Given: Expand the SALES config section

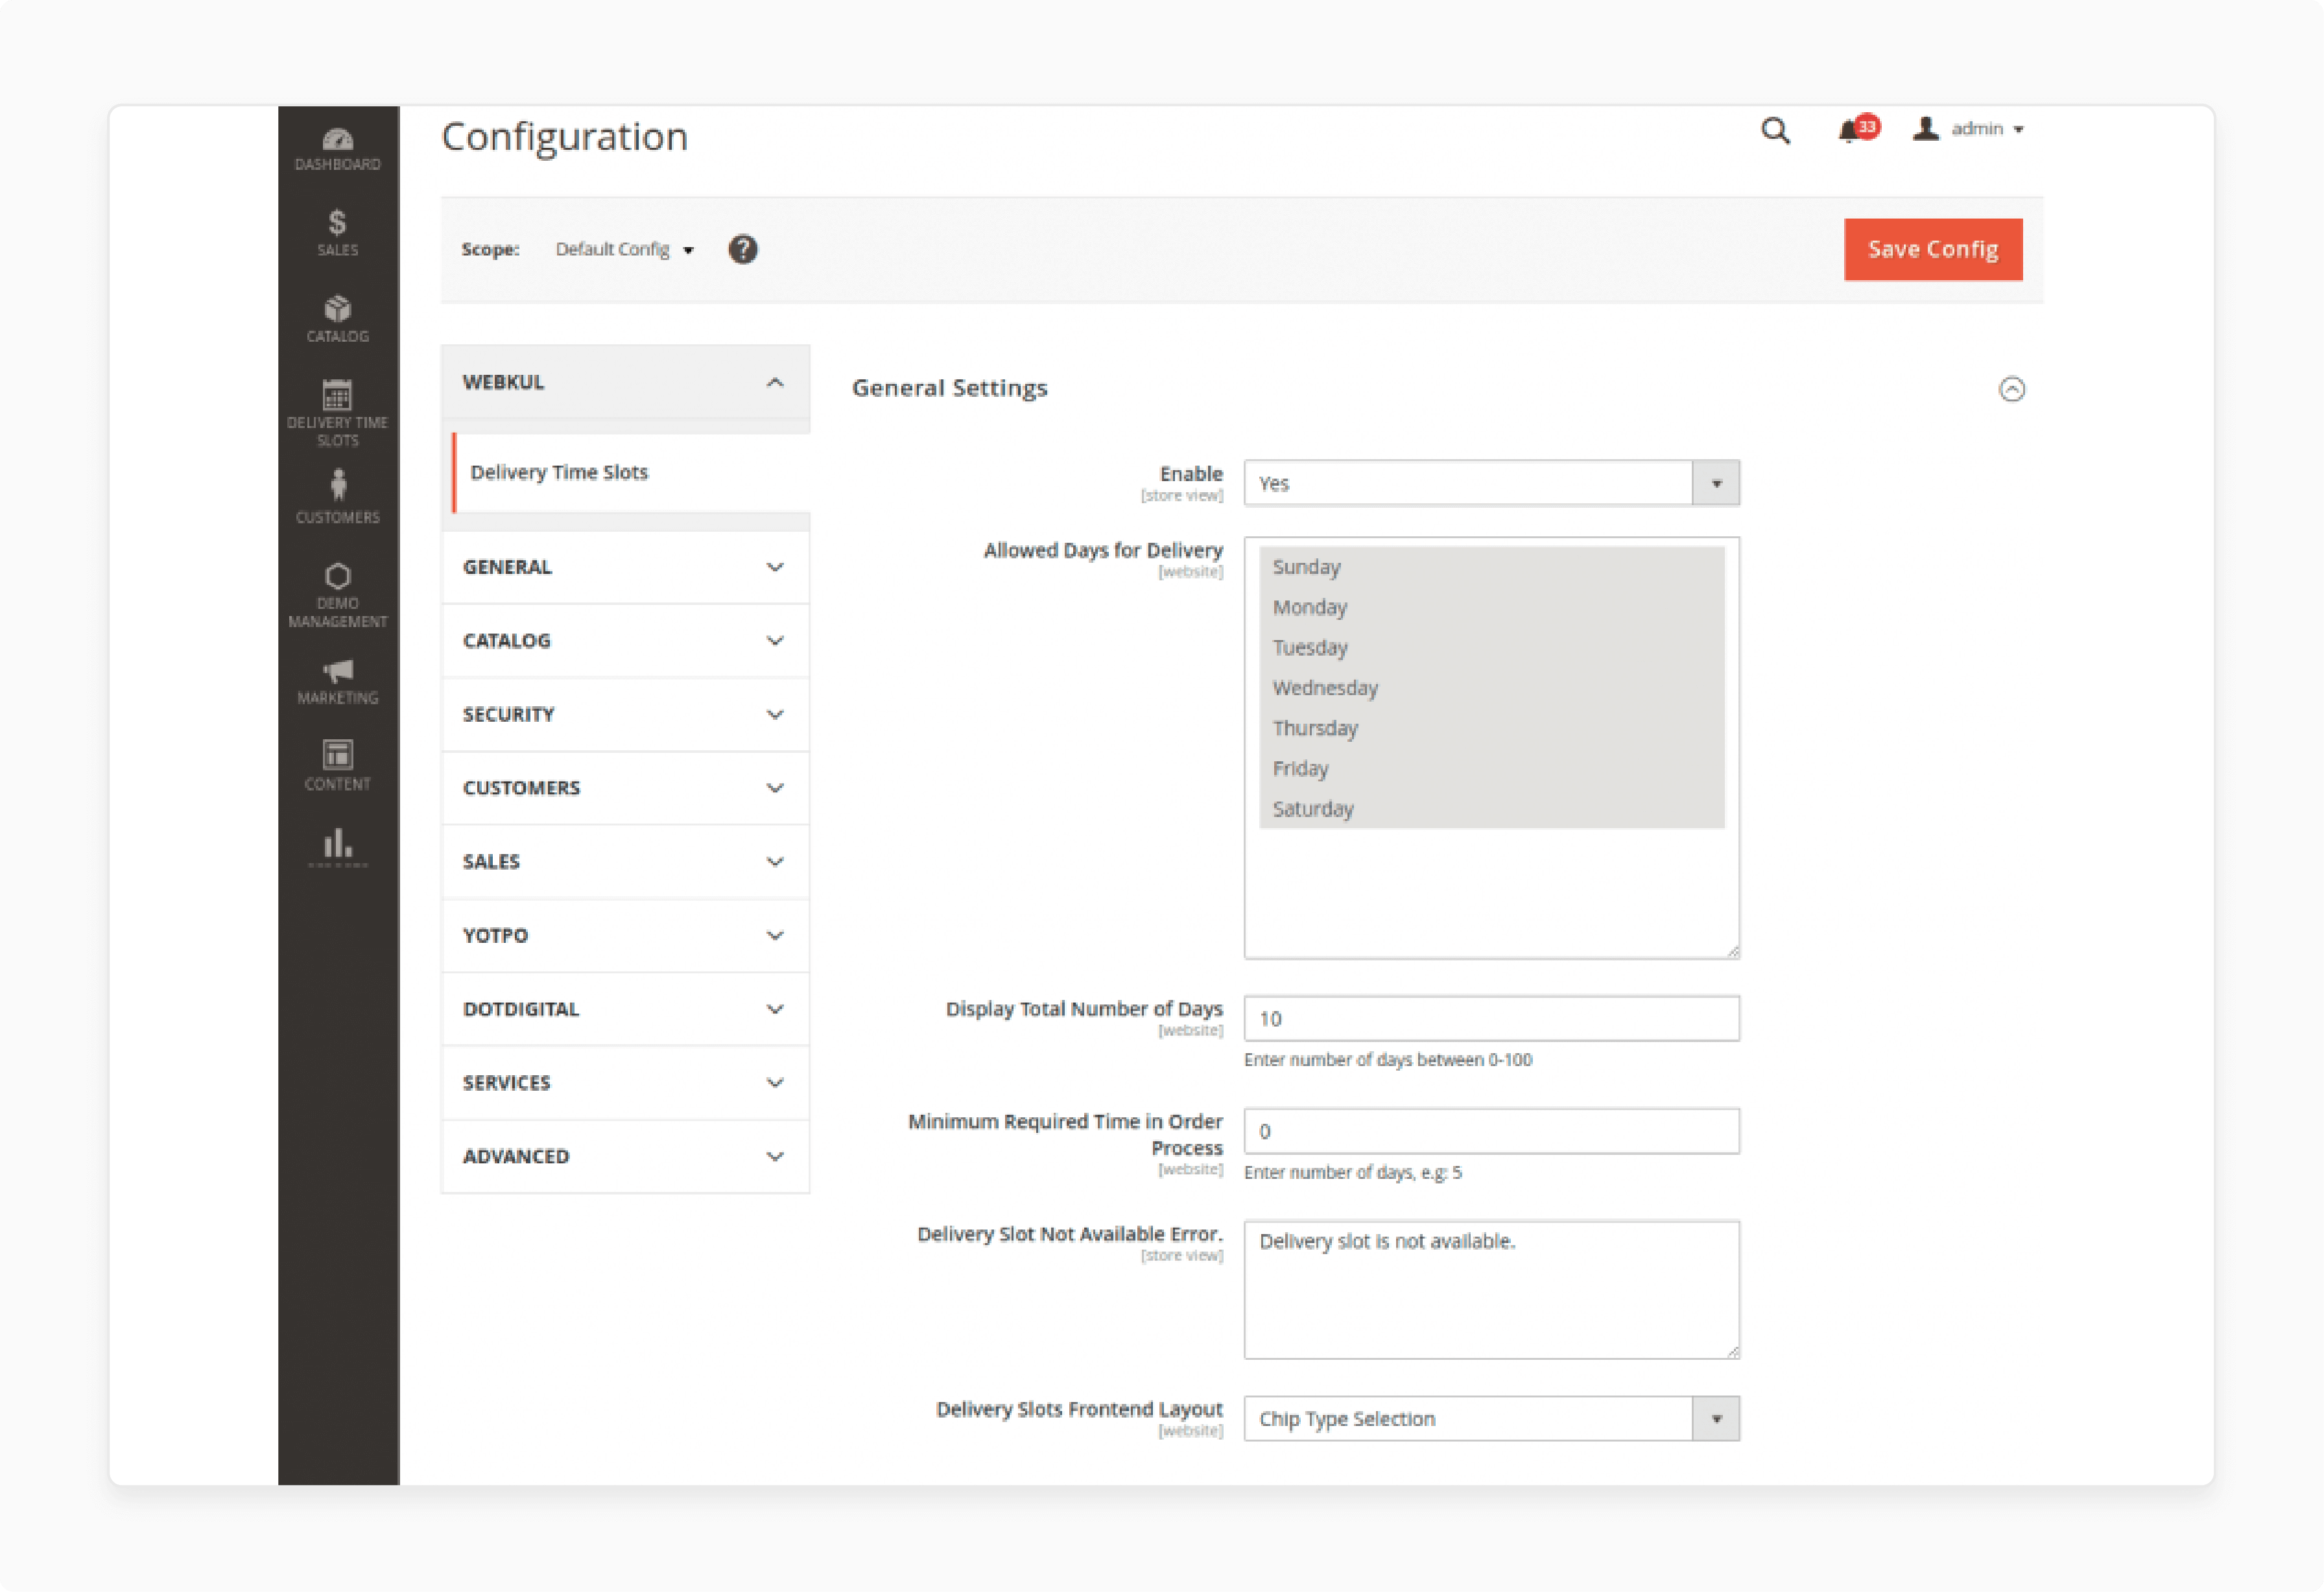Looking at the screenshot, I should pyautogui.click(x=625, y=861).
